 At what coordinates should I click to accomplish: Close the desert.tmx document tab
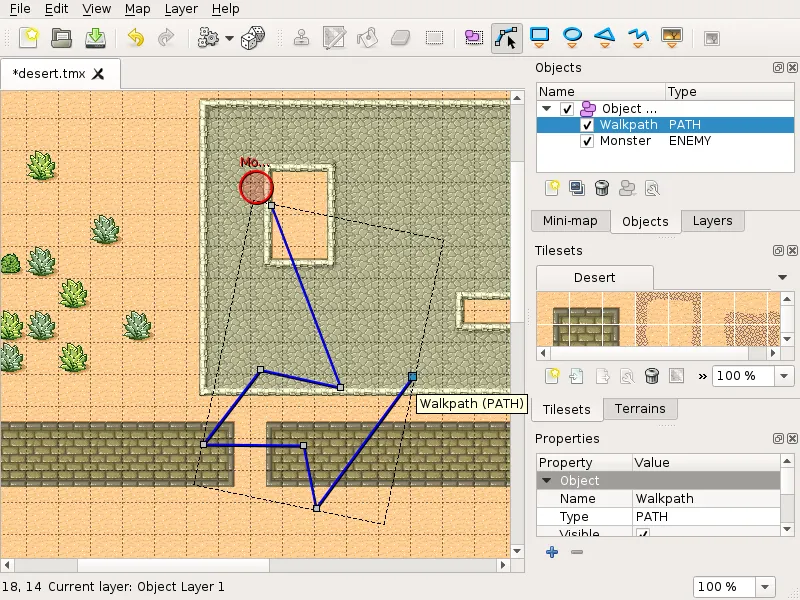coord(98,74)
